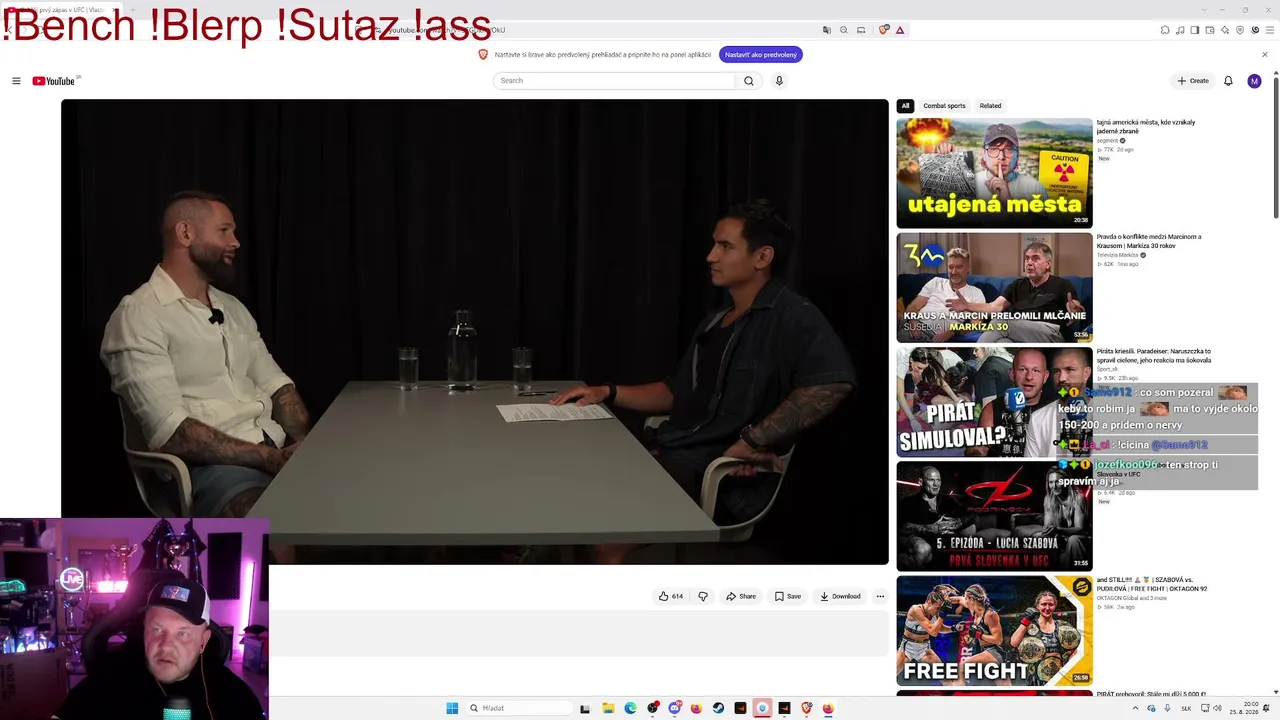
Task: Save the video to a playlist
Action: [x=788, y=596]
